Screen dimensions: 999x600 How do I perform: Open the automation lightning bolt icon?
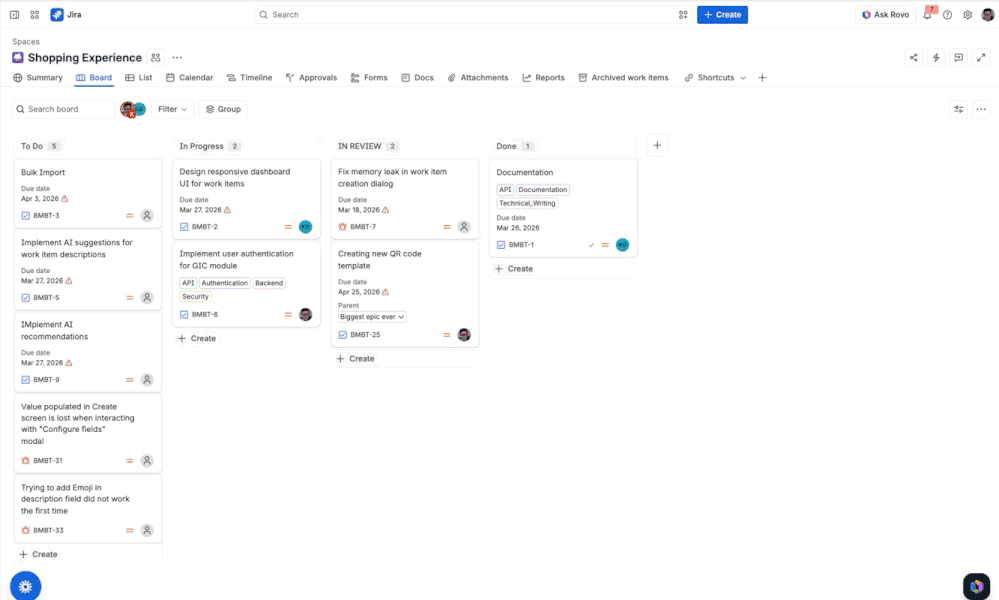936,57
